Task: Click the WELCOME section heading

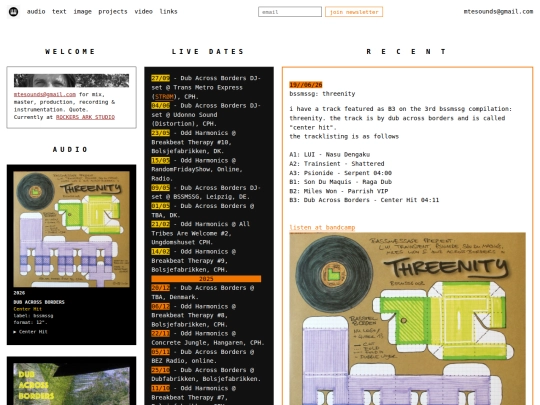Action: coord(70,52)
